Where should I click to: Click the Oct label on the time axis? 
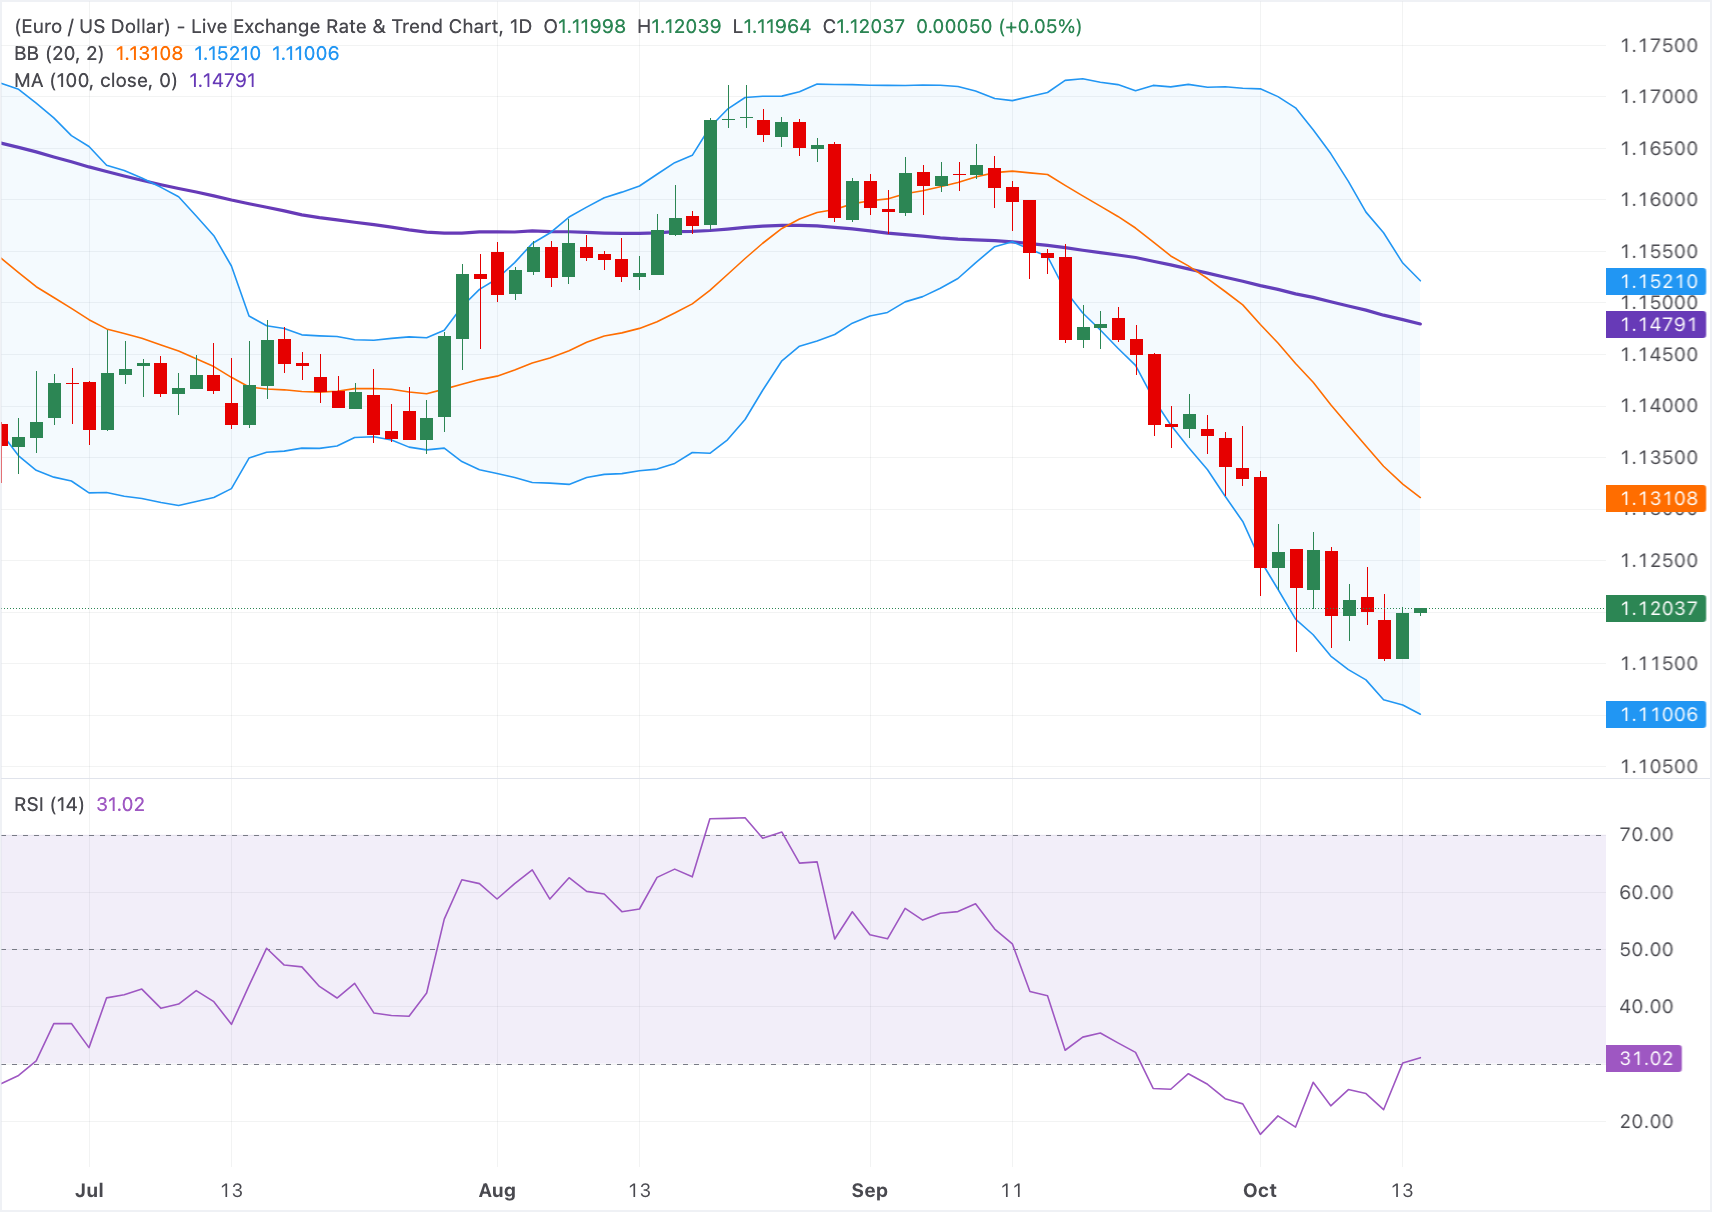[1260, 1191]
